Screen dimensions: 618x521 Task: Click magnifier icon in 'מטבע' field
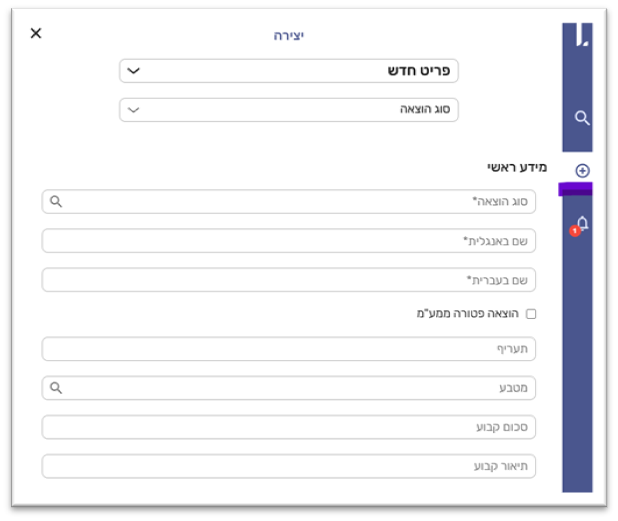click(x=56, y=388)
